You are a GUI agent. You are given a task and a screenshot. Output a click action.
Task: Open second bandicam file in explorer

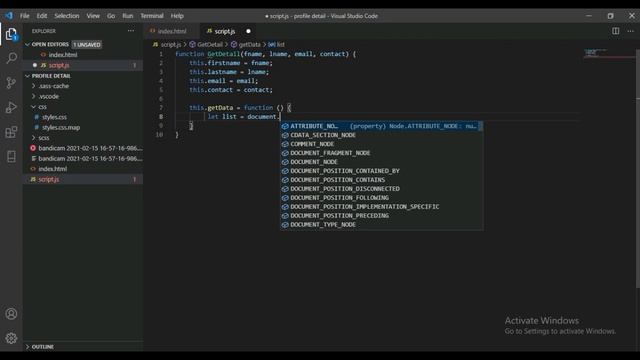[x=90, y=159]
